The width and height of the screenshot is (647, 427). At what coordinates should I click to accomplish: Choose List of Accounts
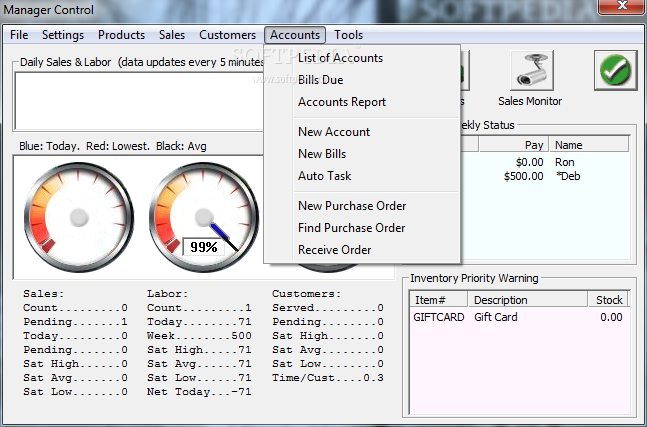[x=362, y=58]
